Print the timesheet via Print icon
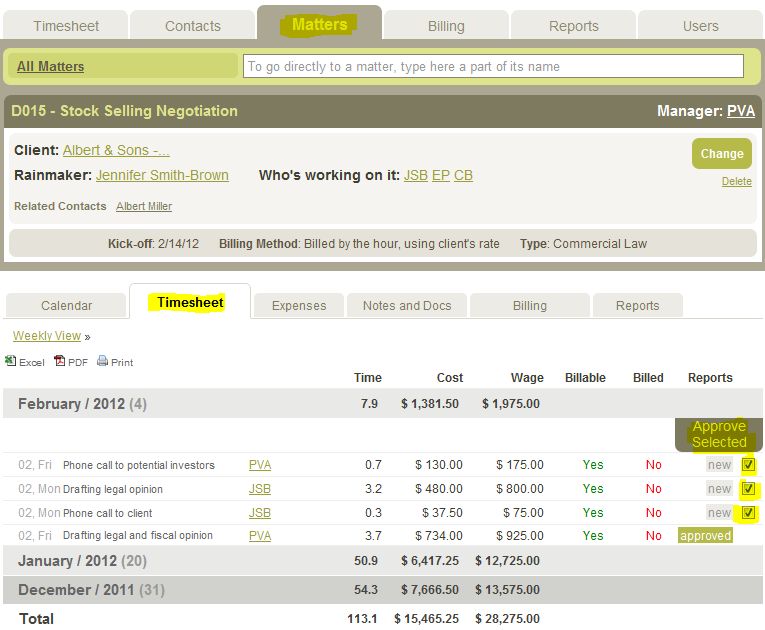 click(103, 362)
